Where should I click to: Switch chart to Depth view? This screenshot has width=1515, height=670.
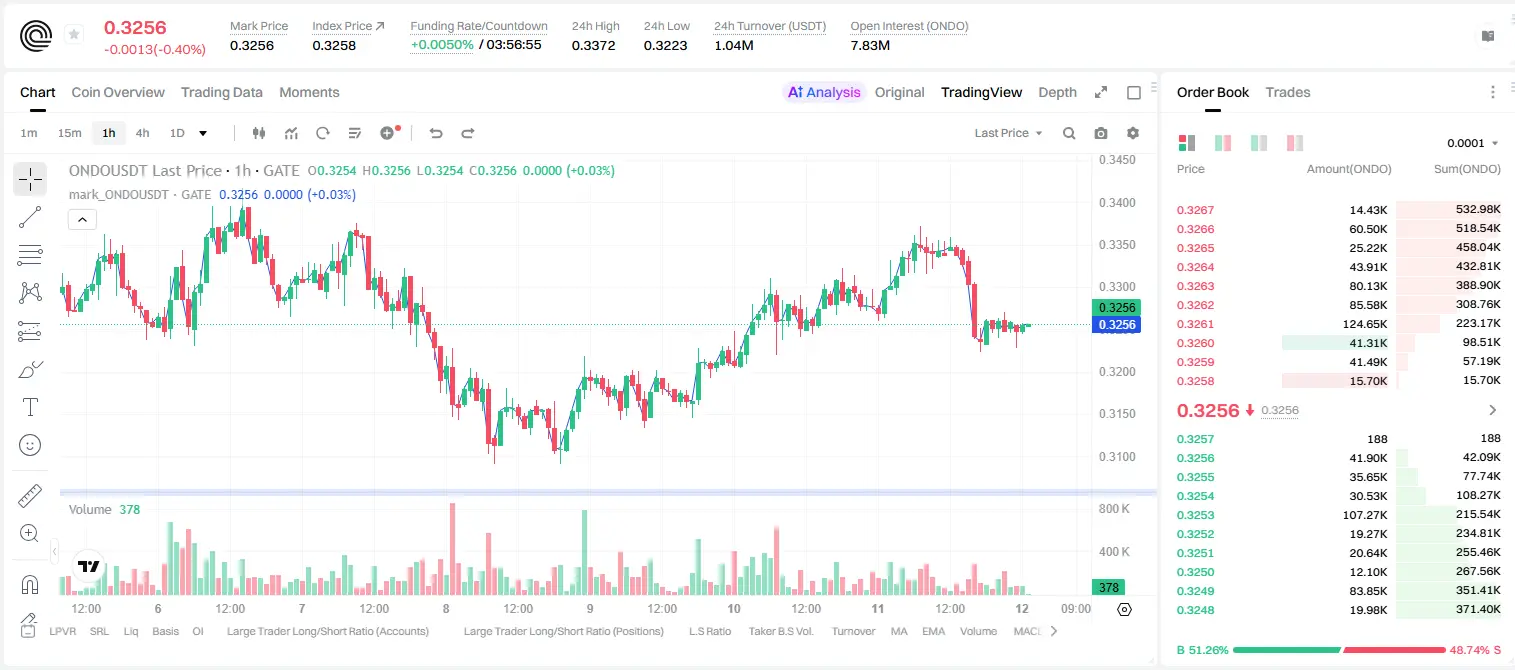(1057, 92)
